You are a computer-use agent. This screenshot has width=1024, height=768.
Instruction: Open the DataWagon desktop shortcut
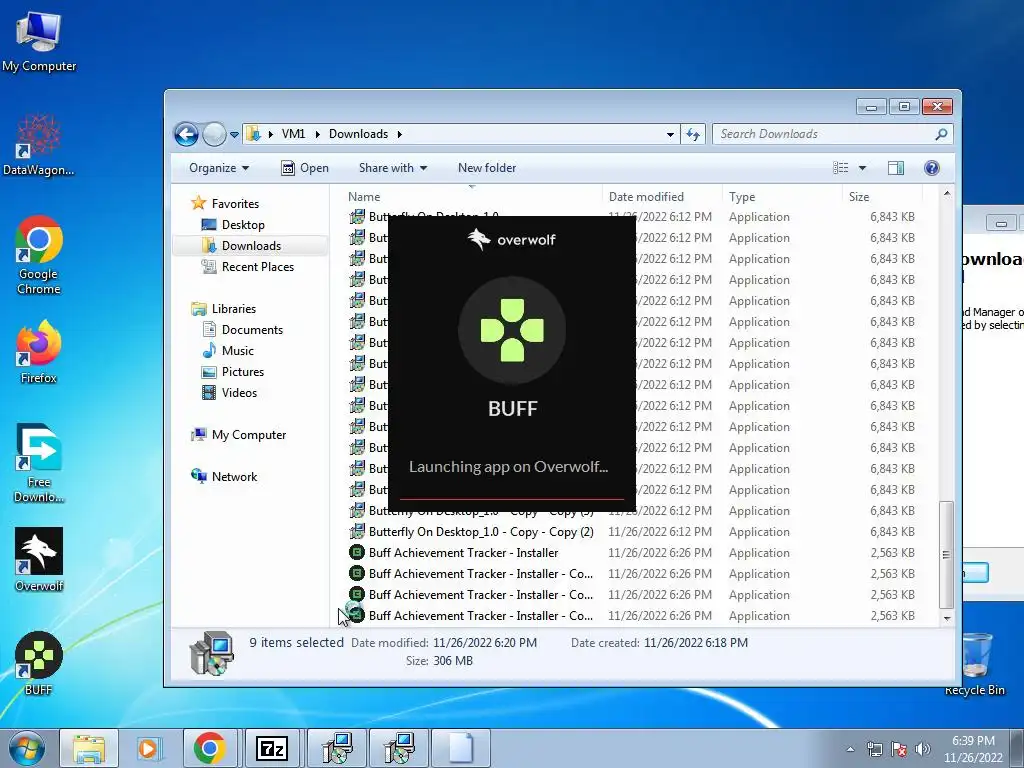[39, 144]
